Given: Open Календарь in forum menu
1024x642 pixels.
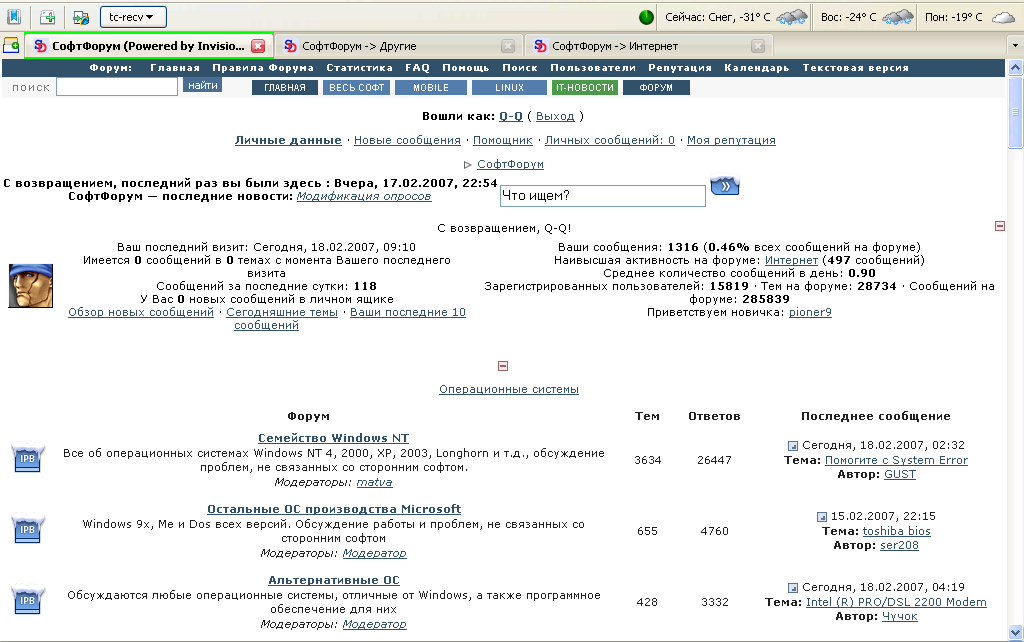Looking at the screenshot, I should [x=757, y=68].
